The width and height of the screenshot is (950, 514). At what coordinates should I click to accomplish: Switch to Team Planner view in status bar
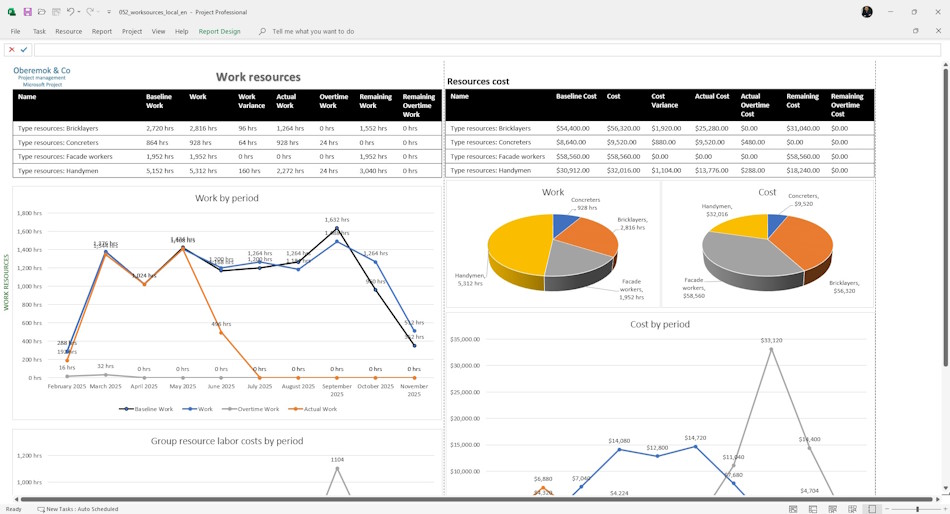[x=832, y=509]
